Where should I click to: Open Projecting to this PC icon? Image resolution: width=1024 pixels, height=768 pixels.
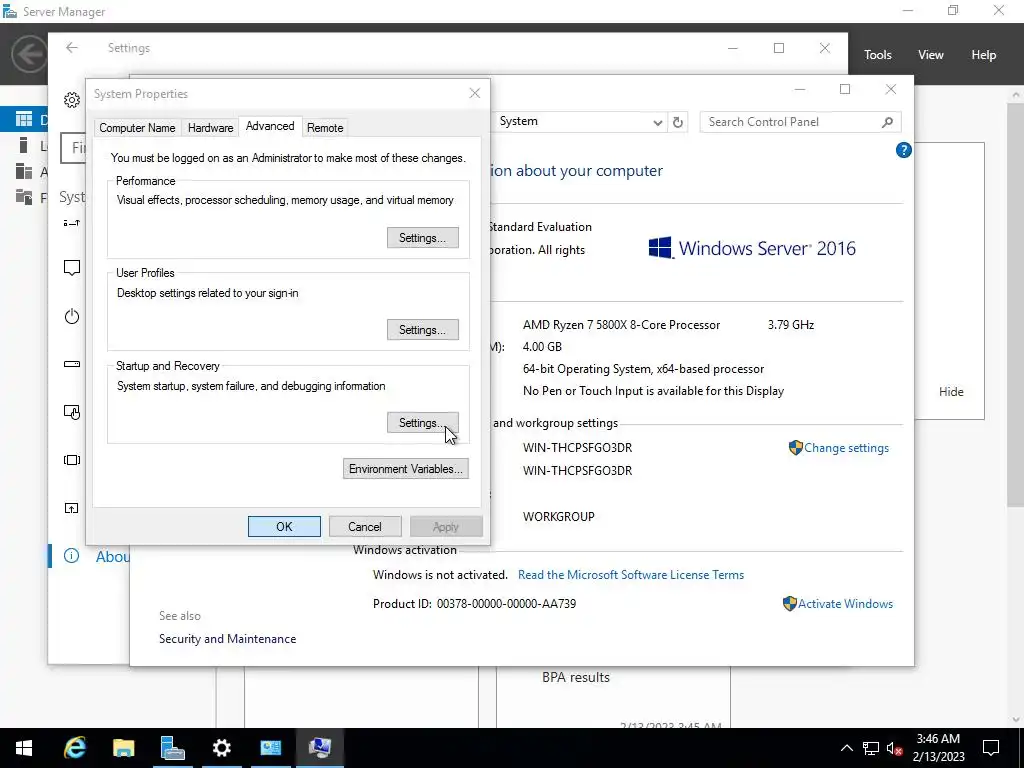point(72,508)
